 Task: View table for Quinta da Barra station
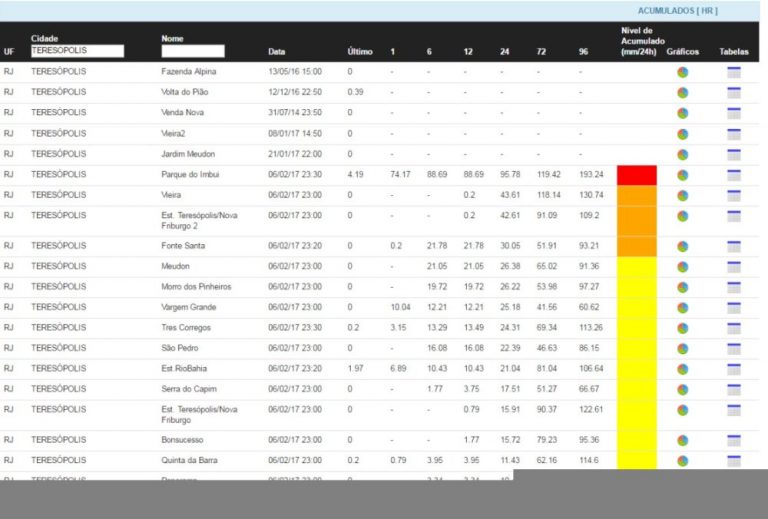pos(733,460)
